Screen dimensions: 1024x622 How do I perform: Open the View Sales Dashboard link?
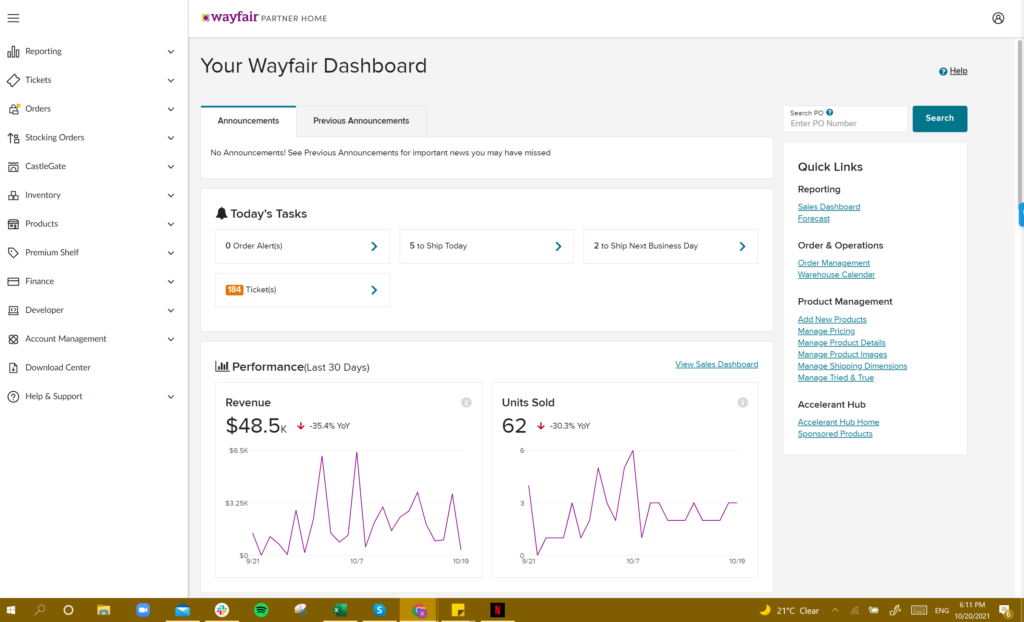[716, 365]
